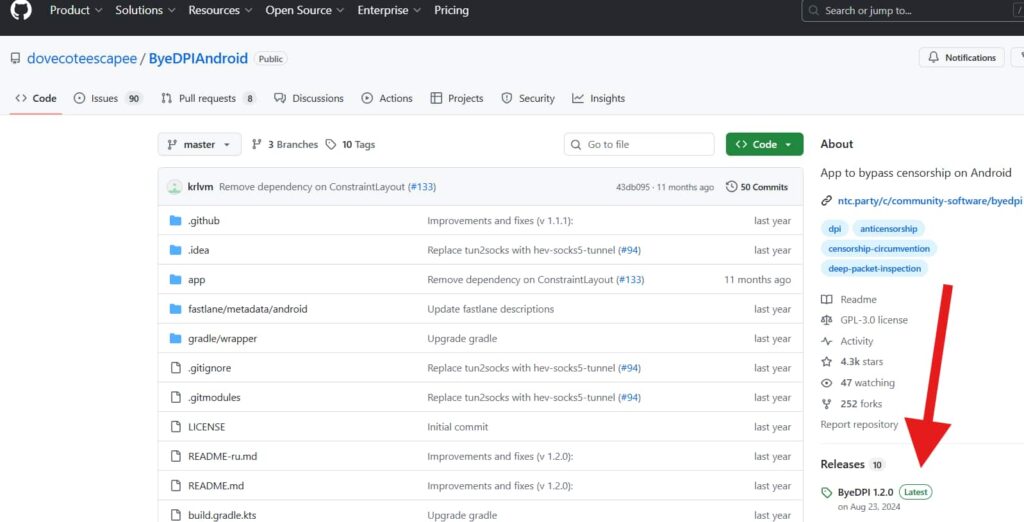
Task: Open the green Code dropdown button
Action: [764, 144]
